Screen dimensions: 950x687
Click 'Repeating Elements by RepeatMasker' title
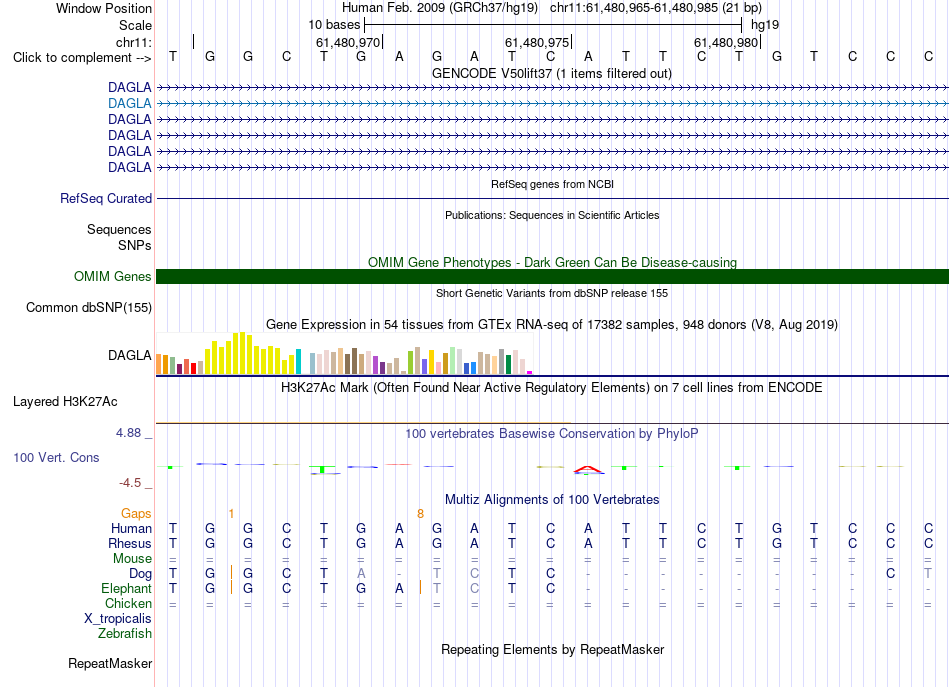[552, 649]
